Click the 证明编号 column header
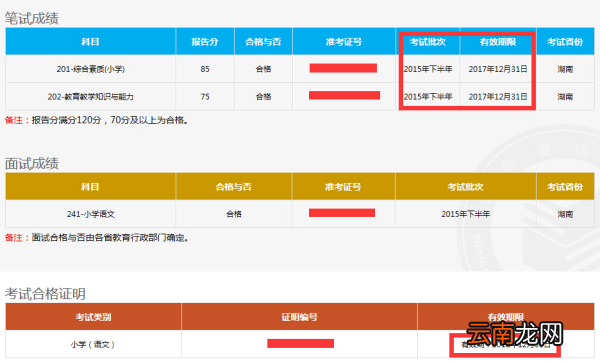Viewport: 600px width, 362px height. pyautogui.click(x=299, y=317)
